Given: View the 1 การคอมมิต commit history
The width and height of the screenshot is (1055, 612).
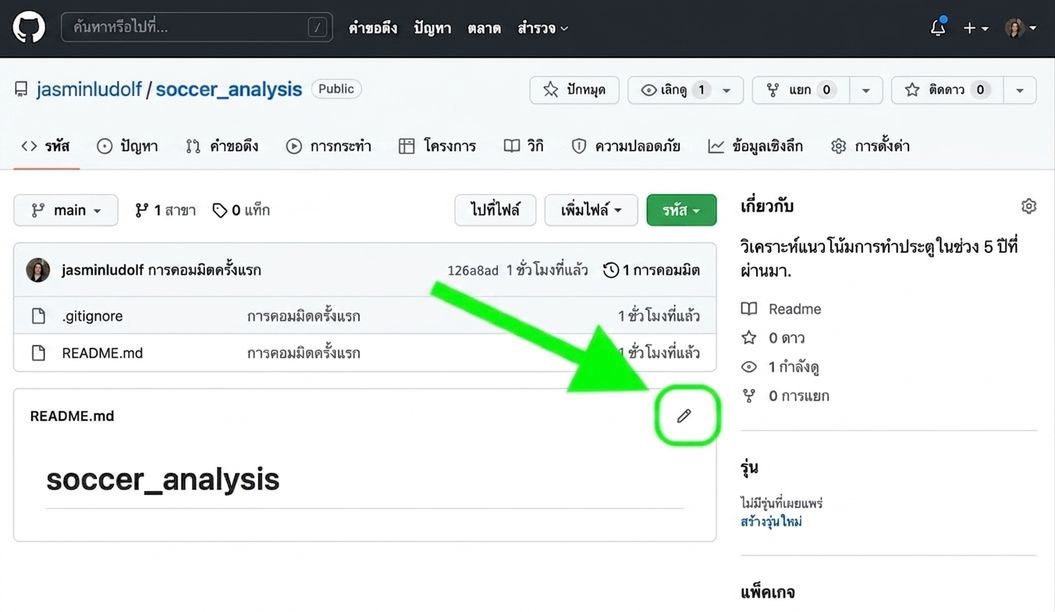Looking at the screenshot, I should (x=652, y=270).
